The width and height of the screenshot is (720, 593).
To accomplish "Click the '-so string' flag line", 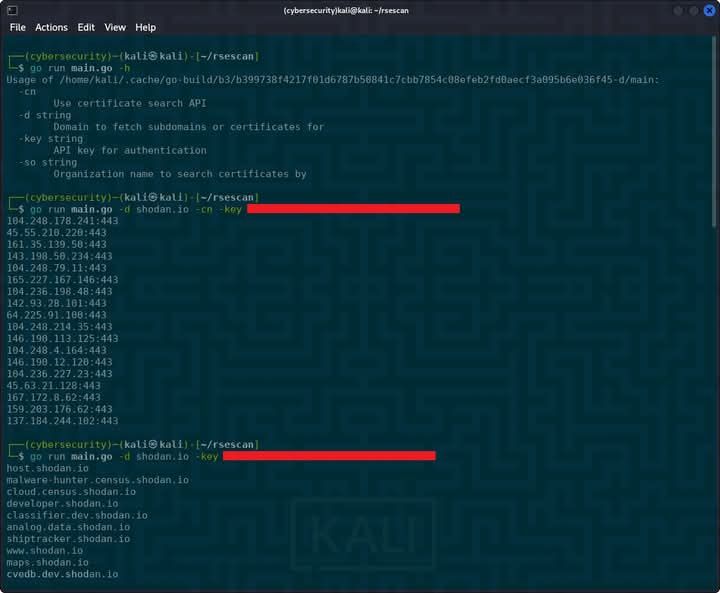I will [x=48, y=162].
